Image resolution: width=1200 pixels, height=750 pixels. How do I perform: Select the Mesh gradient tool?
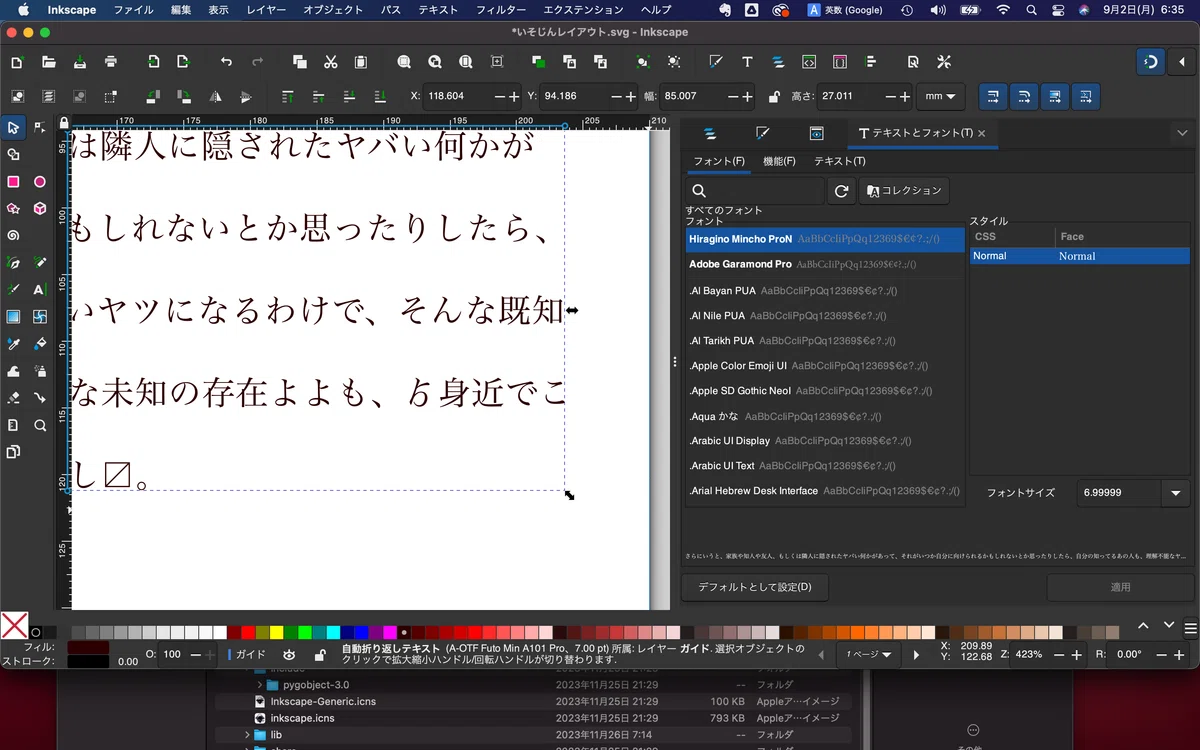pos(40,317)
